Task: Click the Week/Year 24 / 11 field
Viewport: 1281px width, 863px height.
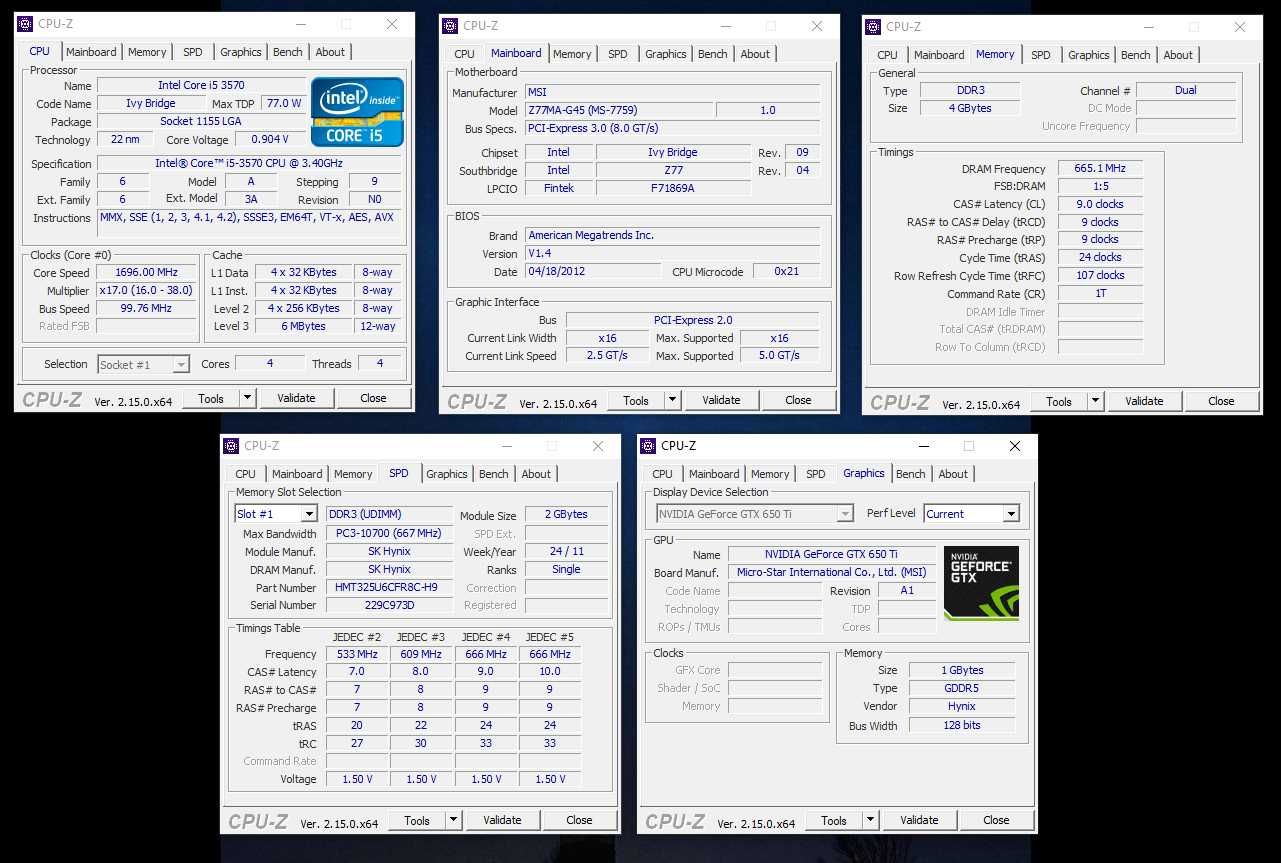Action: [x=567, y=551]
